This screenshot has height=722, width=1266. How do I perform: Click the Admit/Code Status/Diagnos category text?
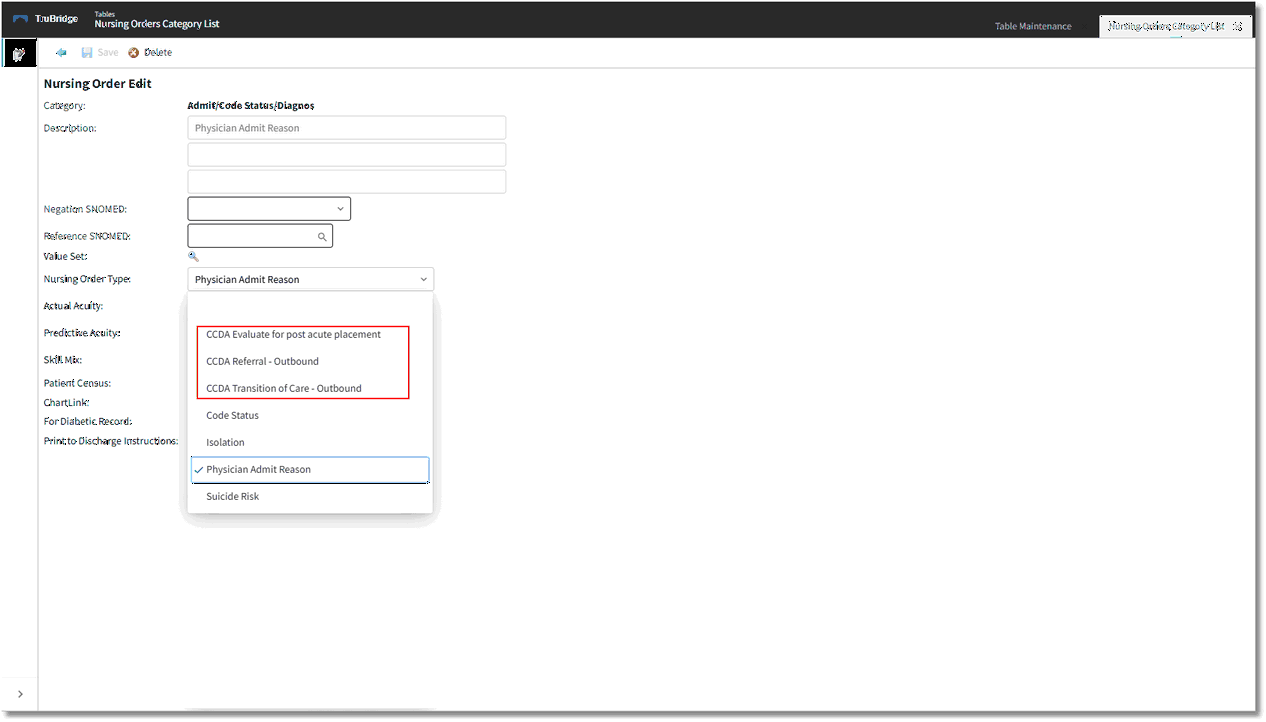click(x=251, y=105)
